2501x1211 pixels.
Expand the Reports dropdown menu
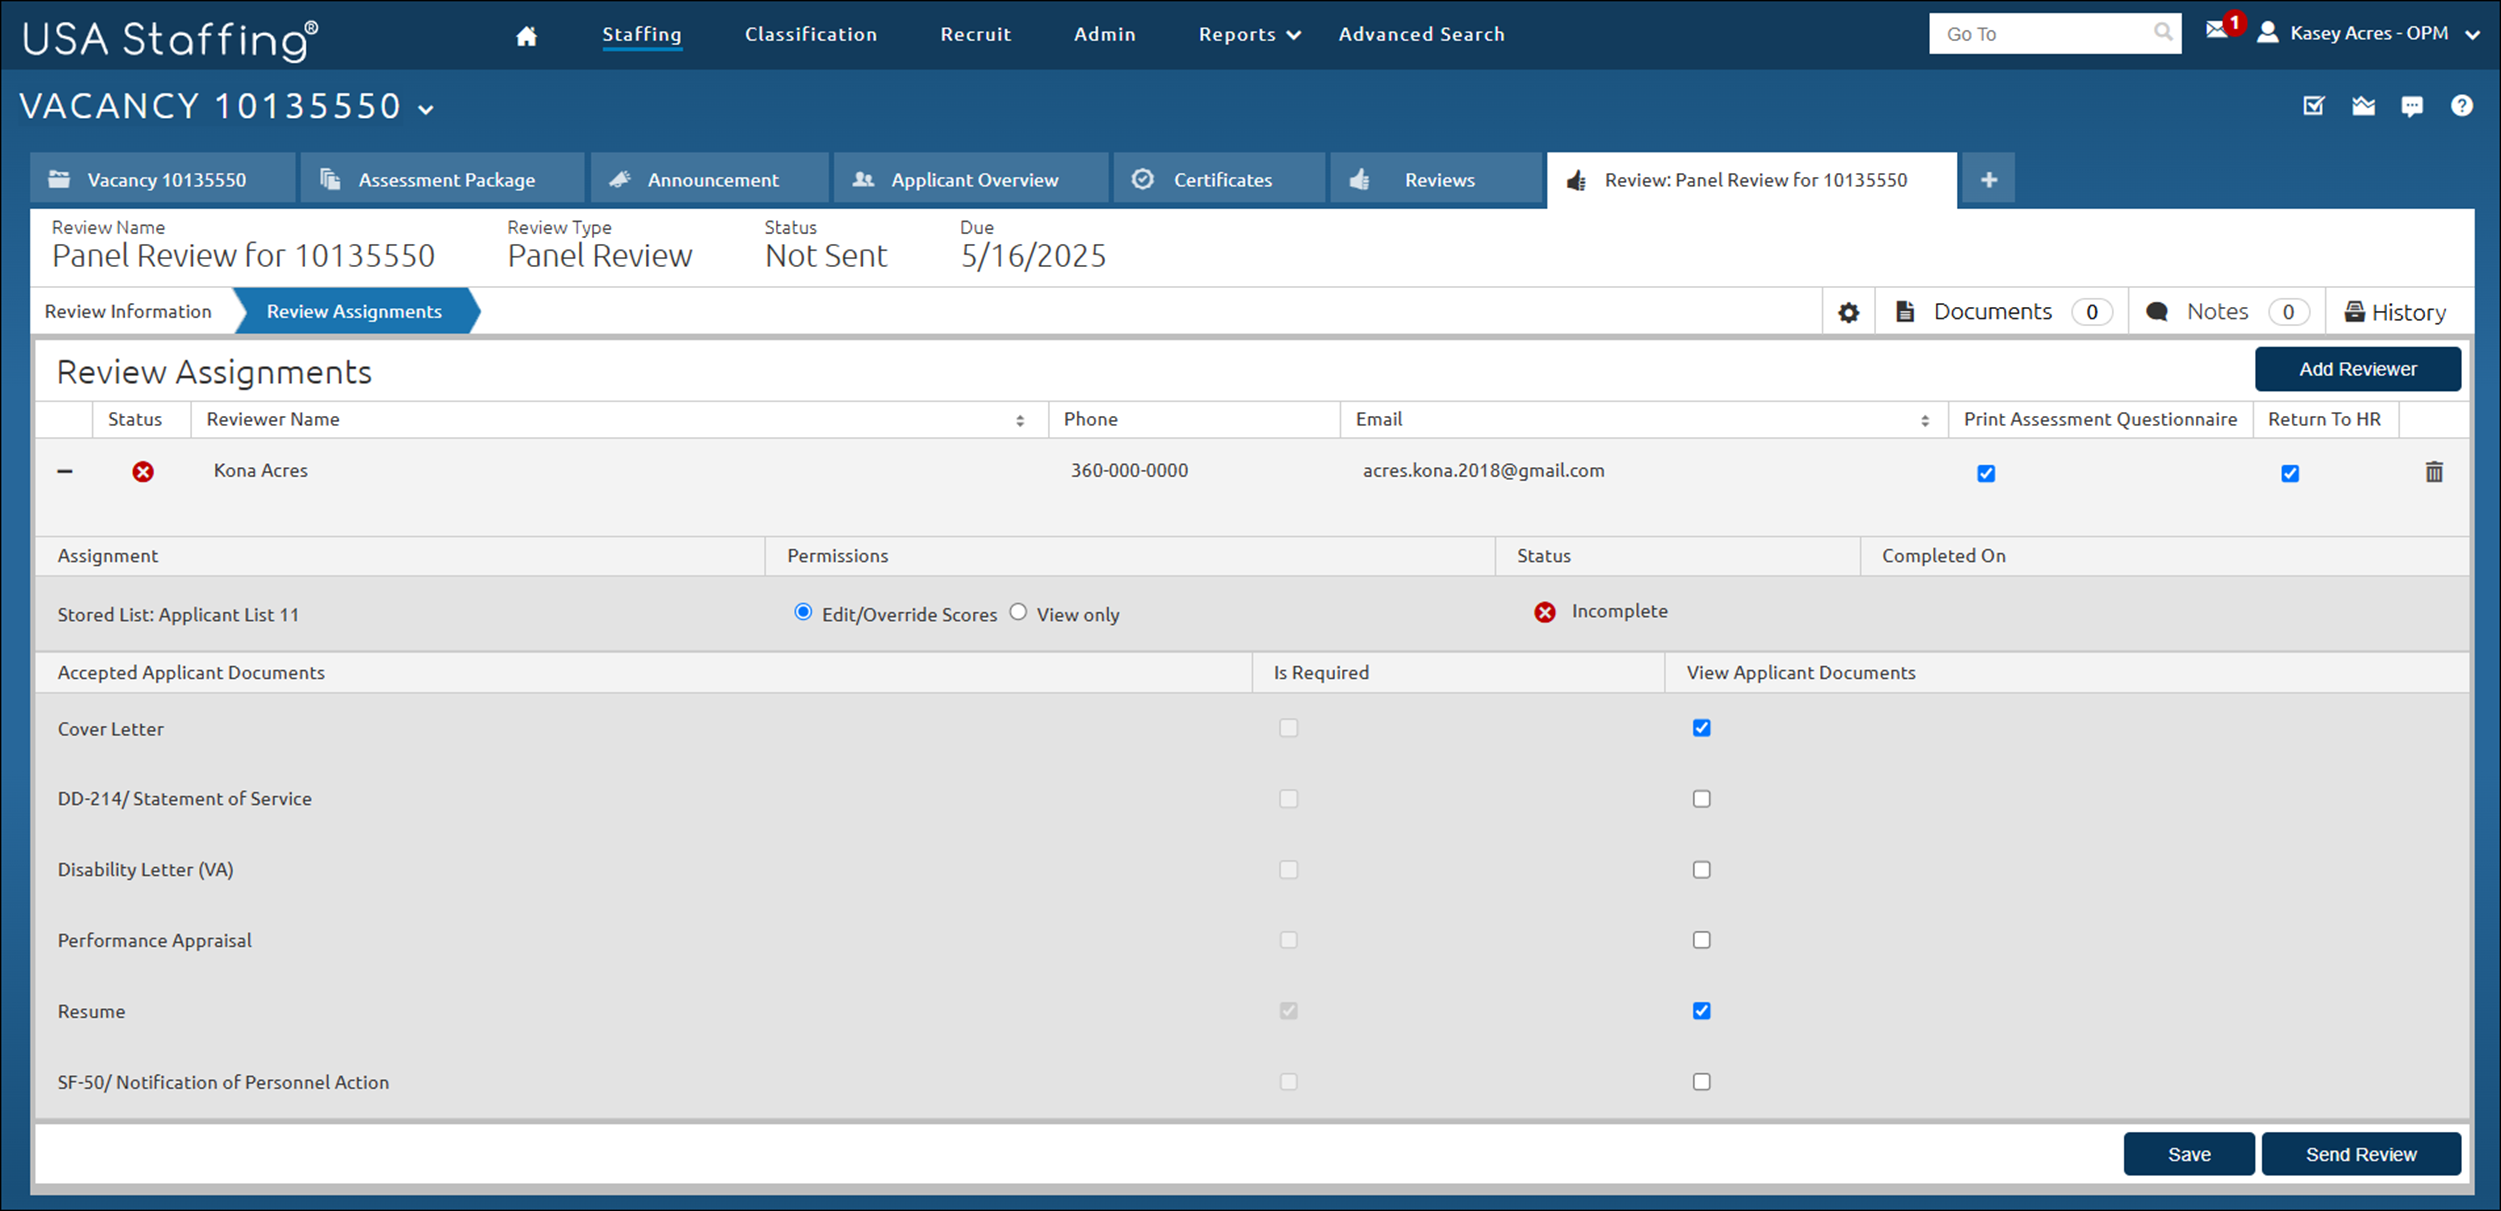tap(1248, 35)
